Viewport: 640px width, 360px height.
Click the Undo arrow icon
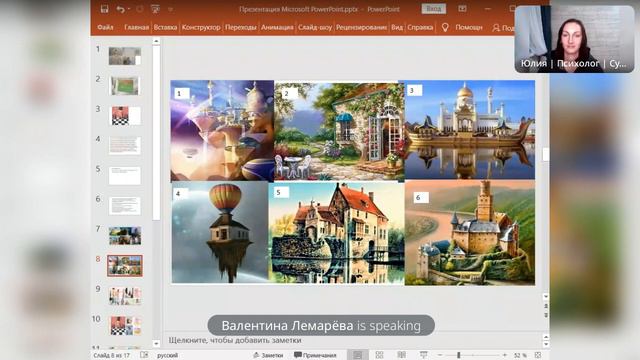click(120, 9)
